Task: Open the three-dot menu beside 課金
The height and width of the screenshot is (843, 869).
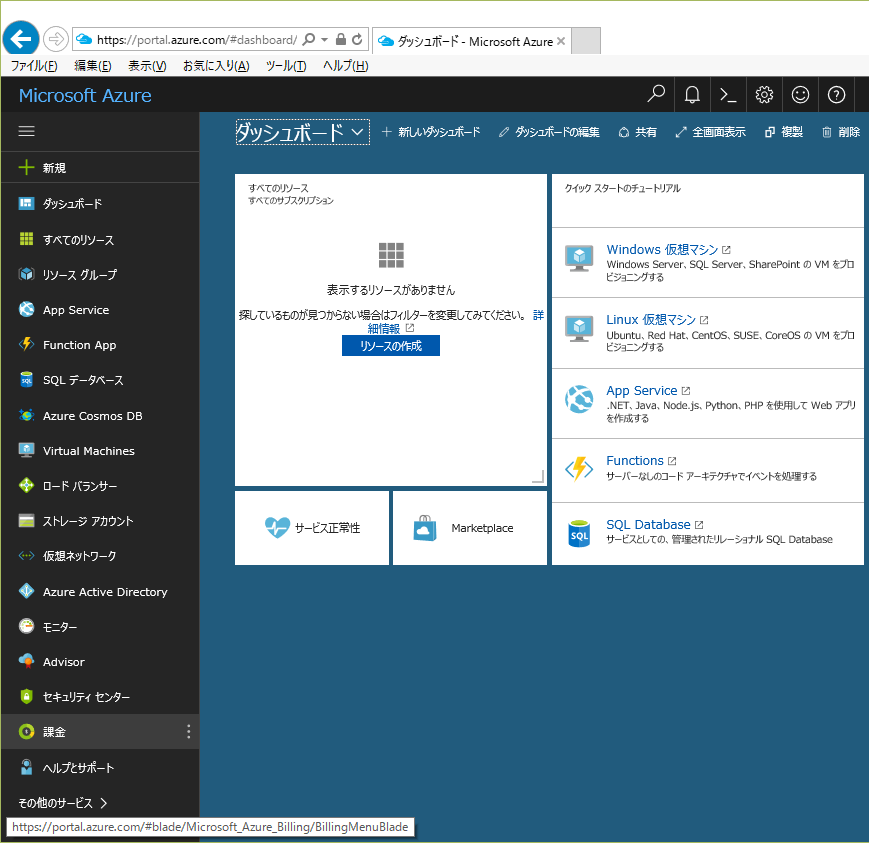Action: pos(188,732)
